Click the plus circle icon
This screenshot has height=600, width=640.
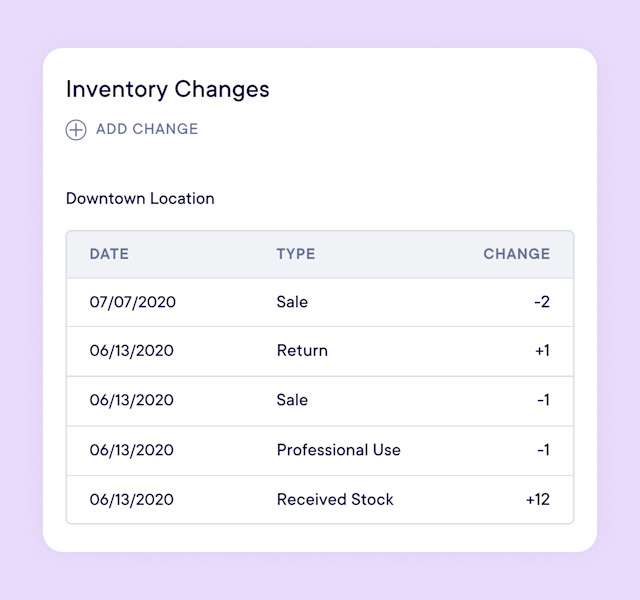[x=76, y=130]
